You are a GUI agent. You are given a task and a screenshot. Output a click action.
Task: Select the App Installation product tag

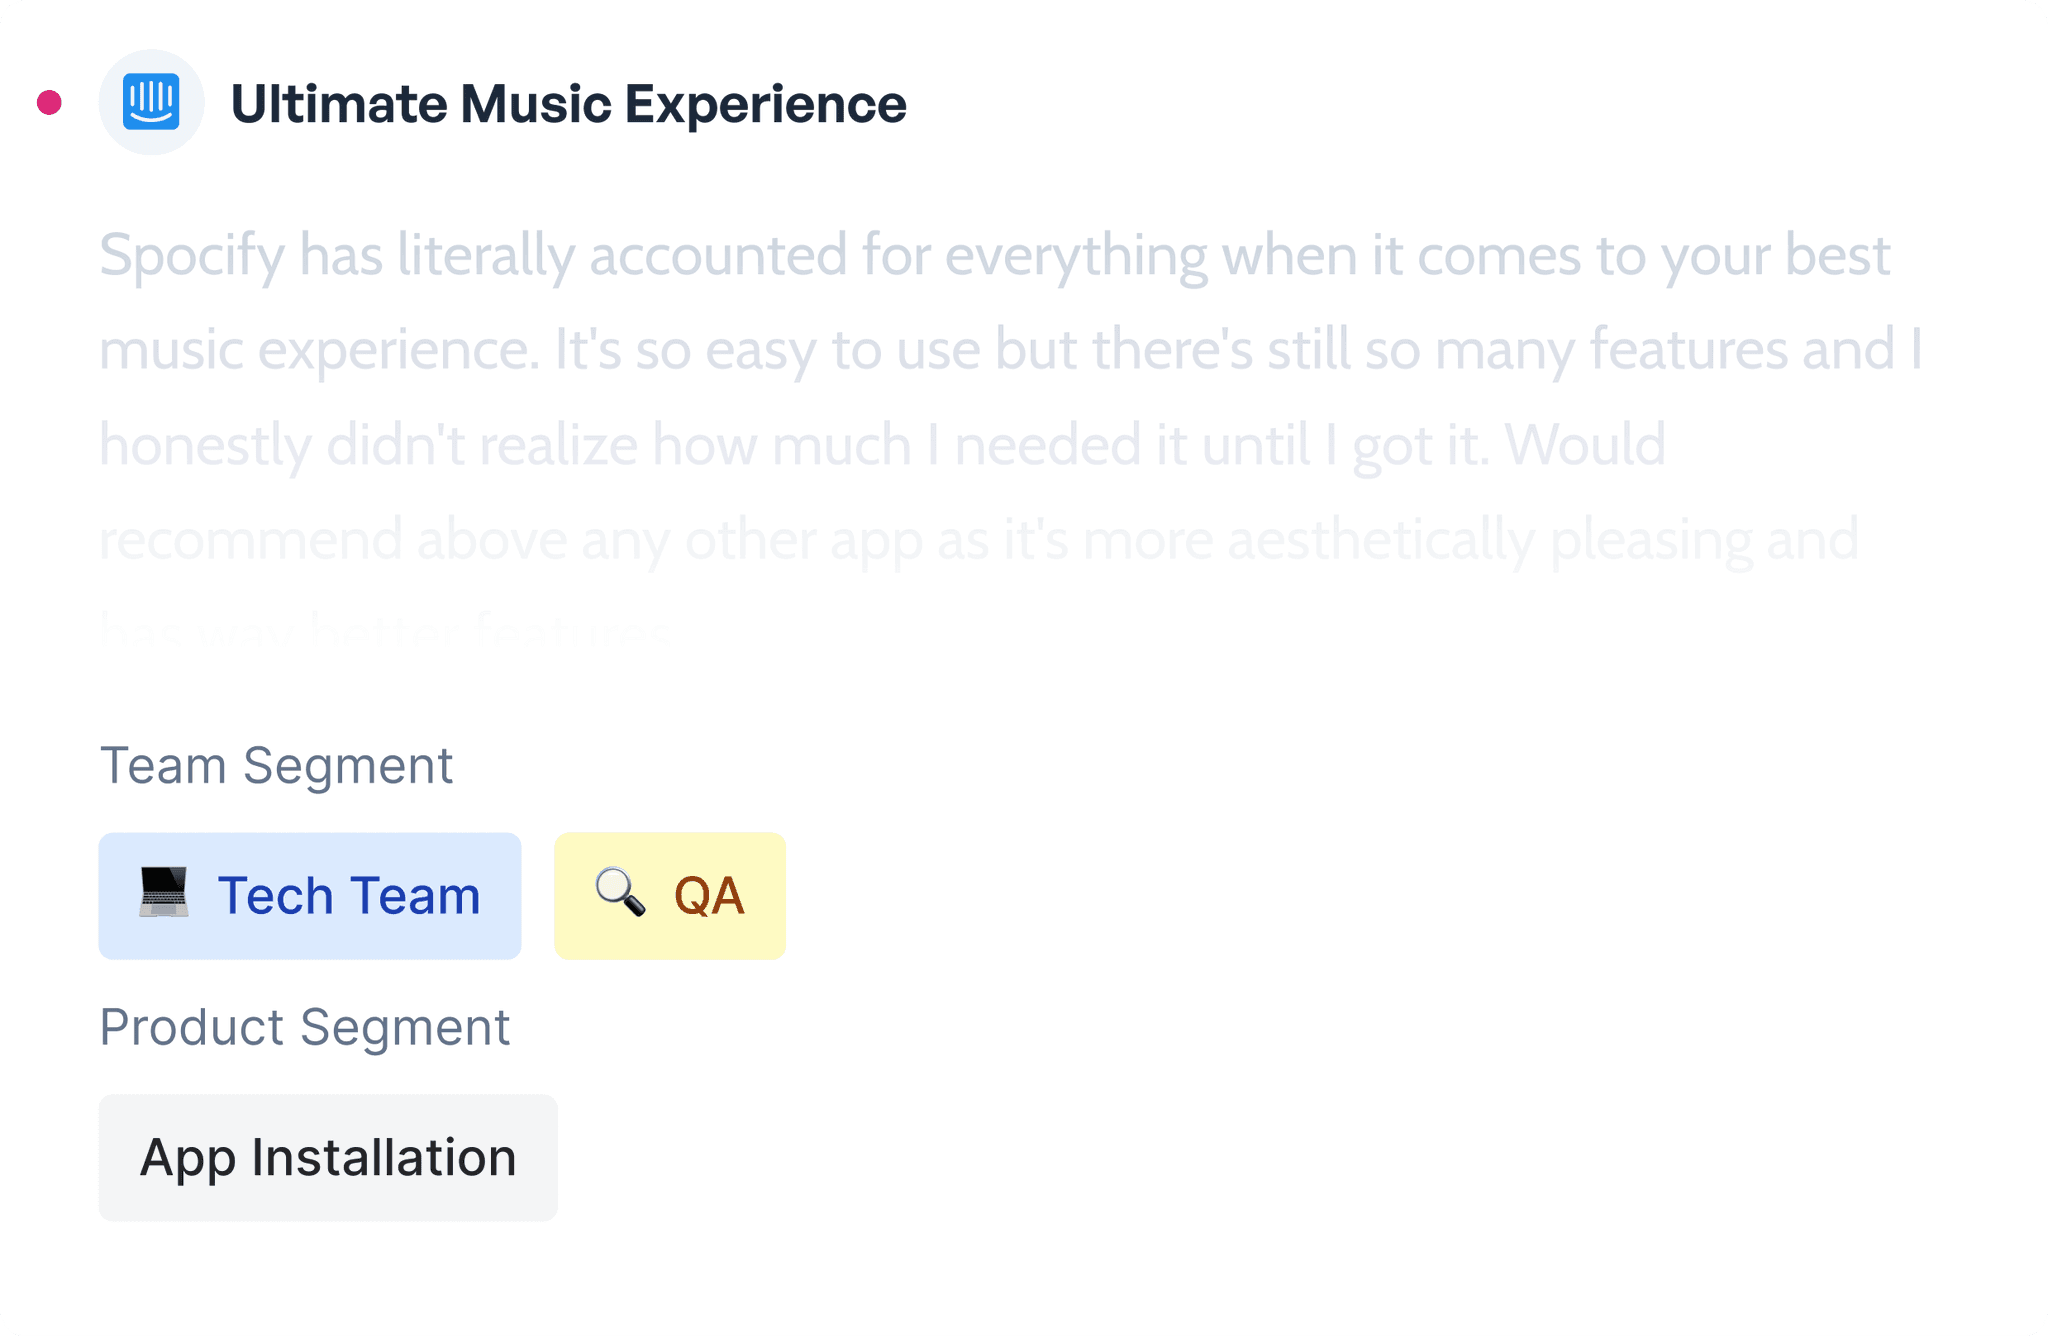pos(328,1157)
